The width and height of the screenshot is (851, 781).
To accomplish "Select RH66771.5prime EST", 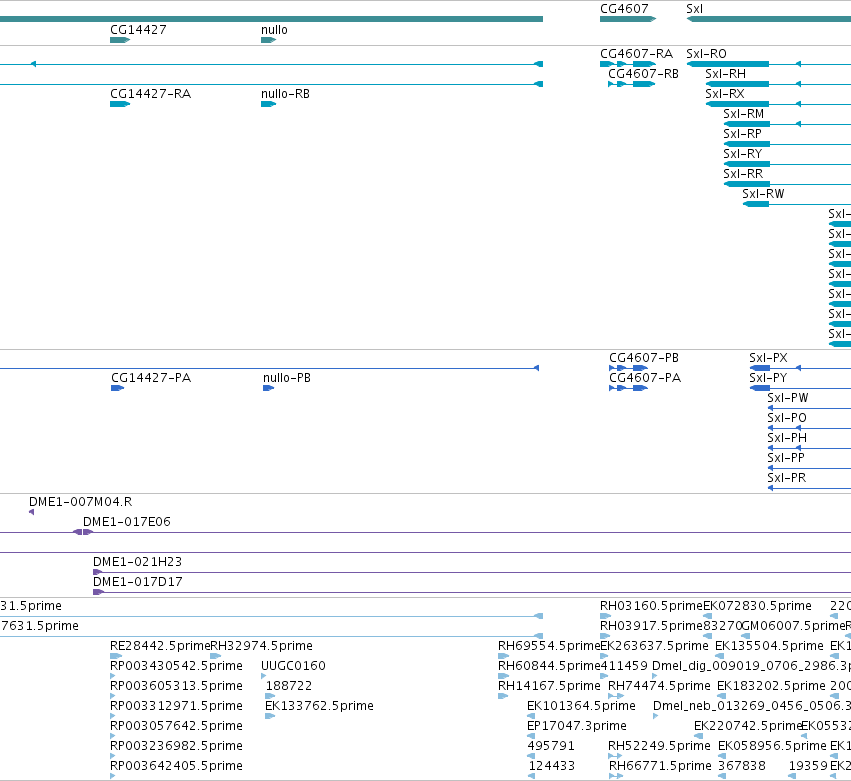I will click(x=616, y=776).
